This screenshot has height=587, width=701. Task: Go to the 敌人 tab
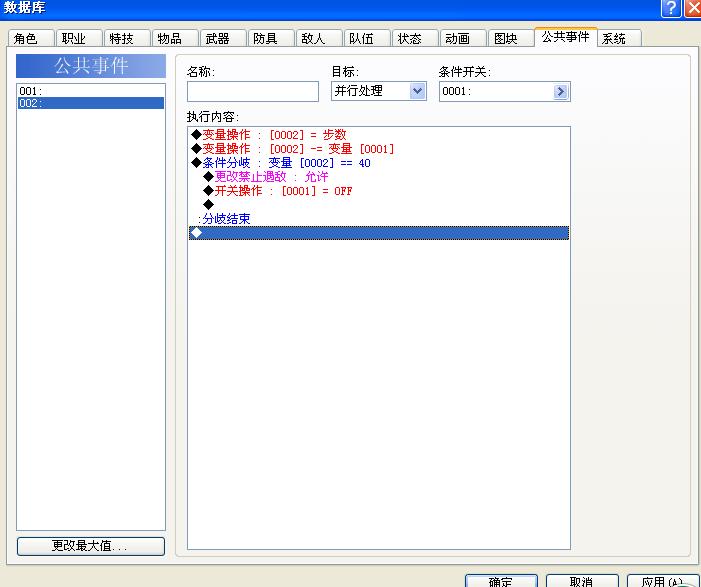coord(319,38)
